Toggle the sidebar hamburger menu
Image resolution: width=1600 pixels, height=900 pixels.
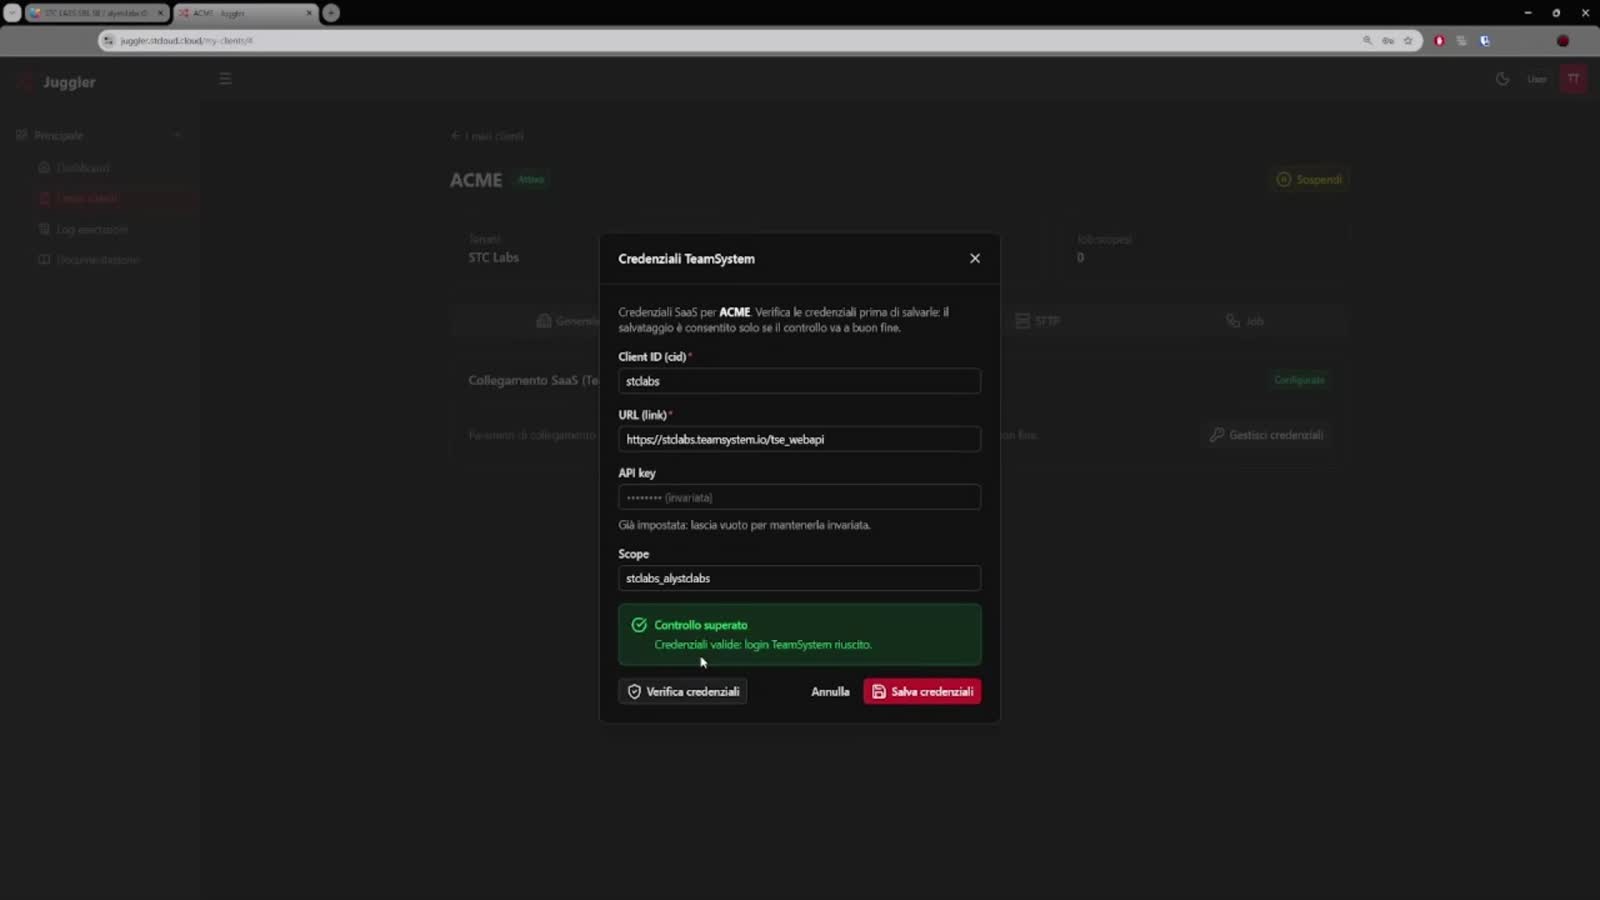coord(225,79)
